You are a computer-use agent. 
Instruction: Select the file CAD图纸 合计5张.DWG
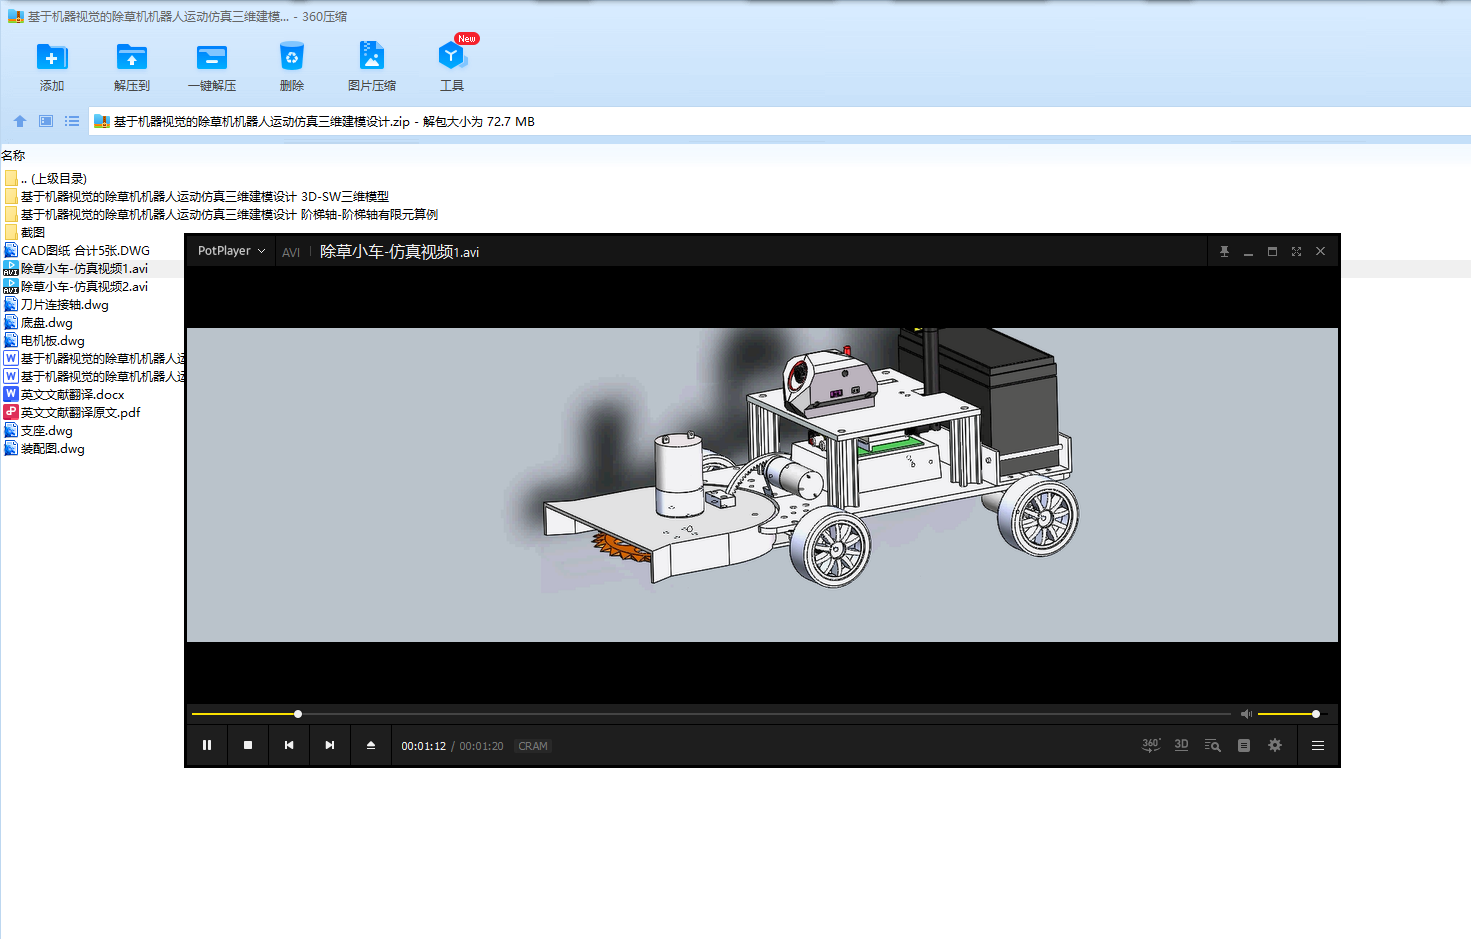tap(77, 250)
